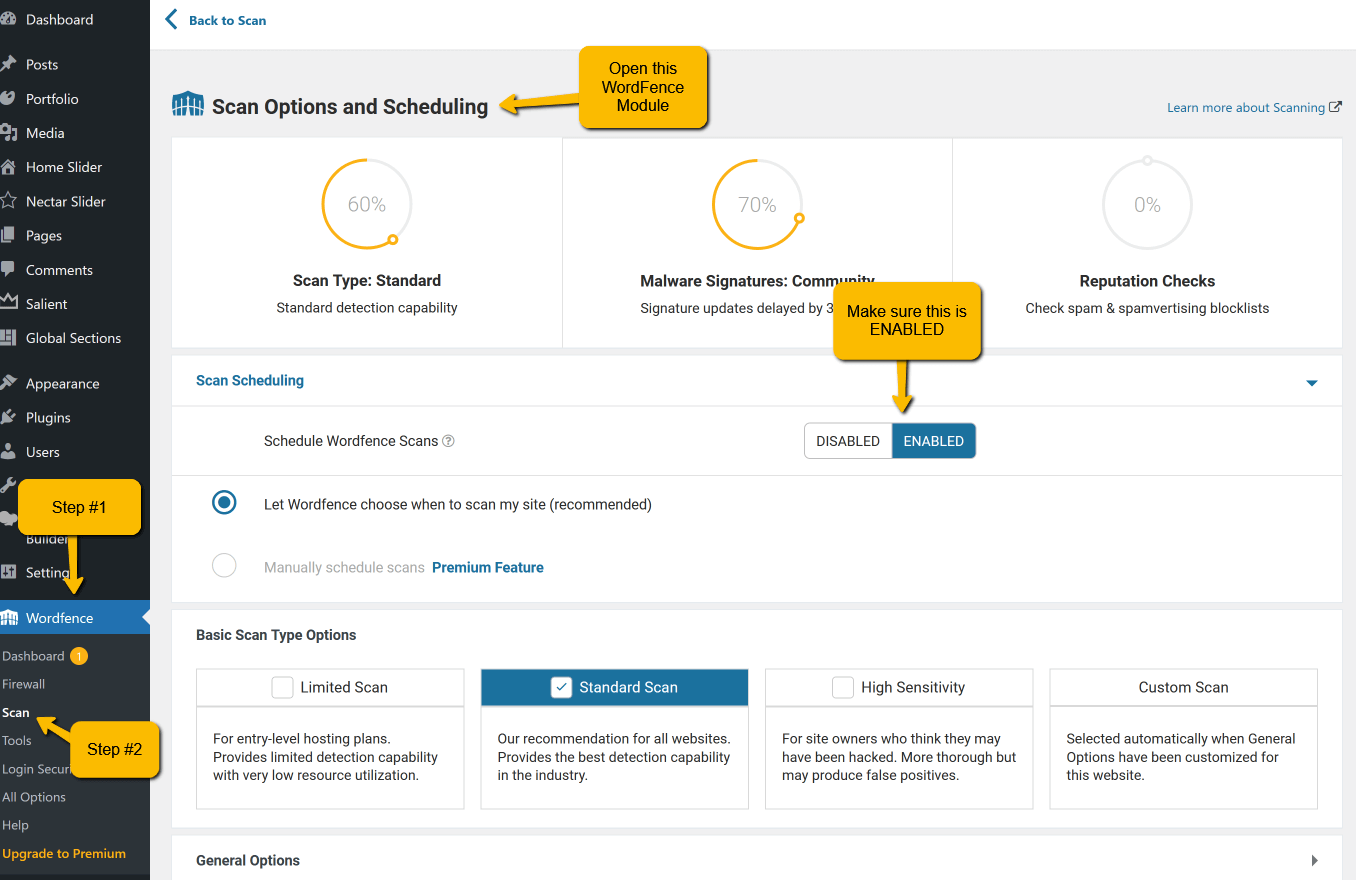Click the Plugins plug icon

click(8, 418)
